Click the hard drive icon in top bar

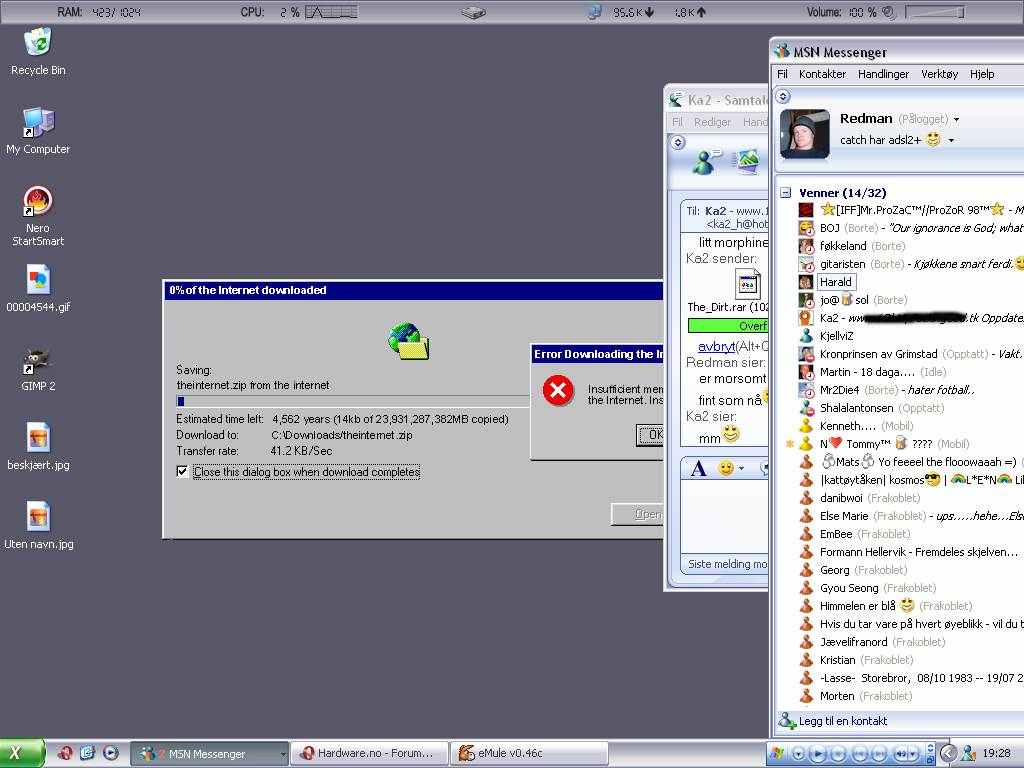point(473,12)
